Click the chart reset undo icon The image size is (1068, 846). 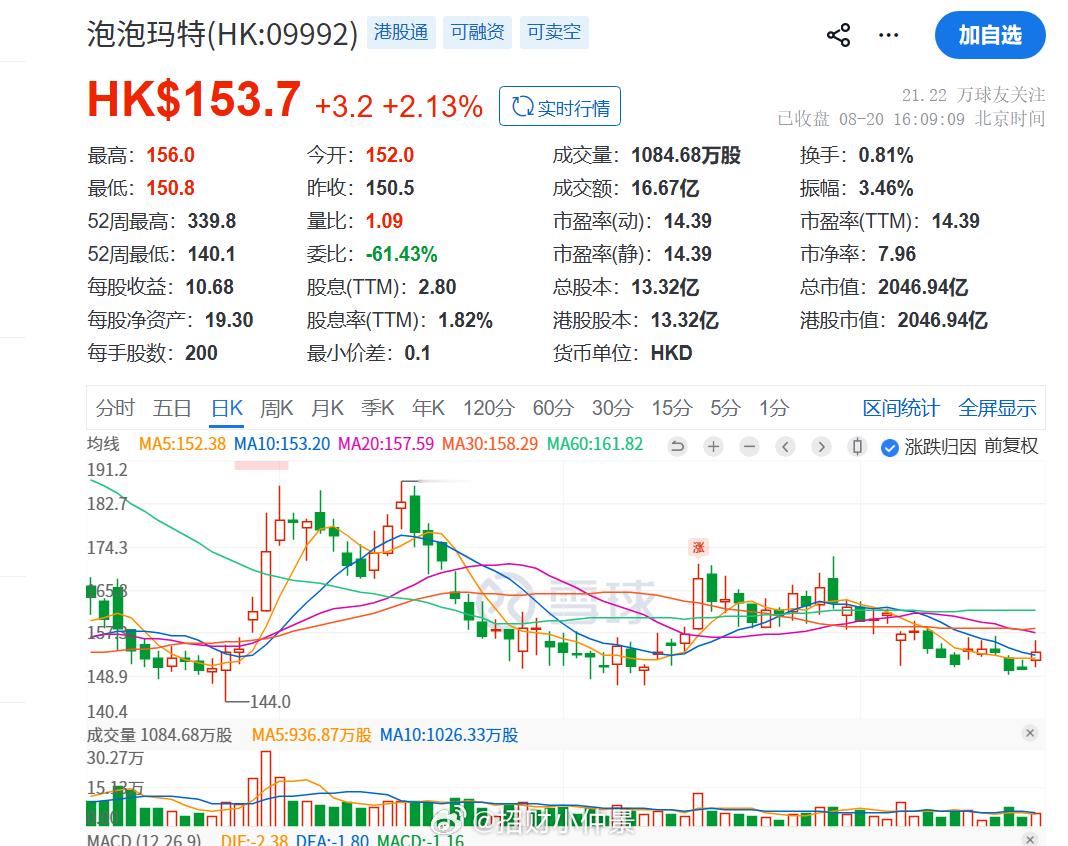(x=677, y=447)
